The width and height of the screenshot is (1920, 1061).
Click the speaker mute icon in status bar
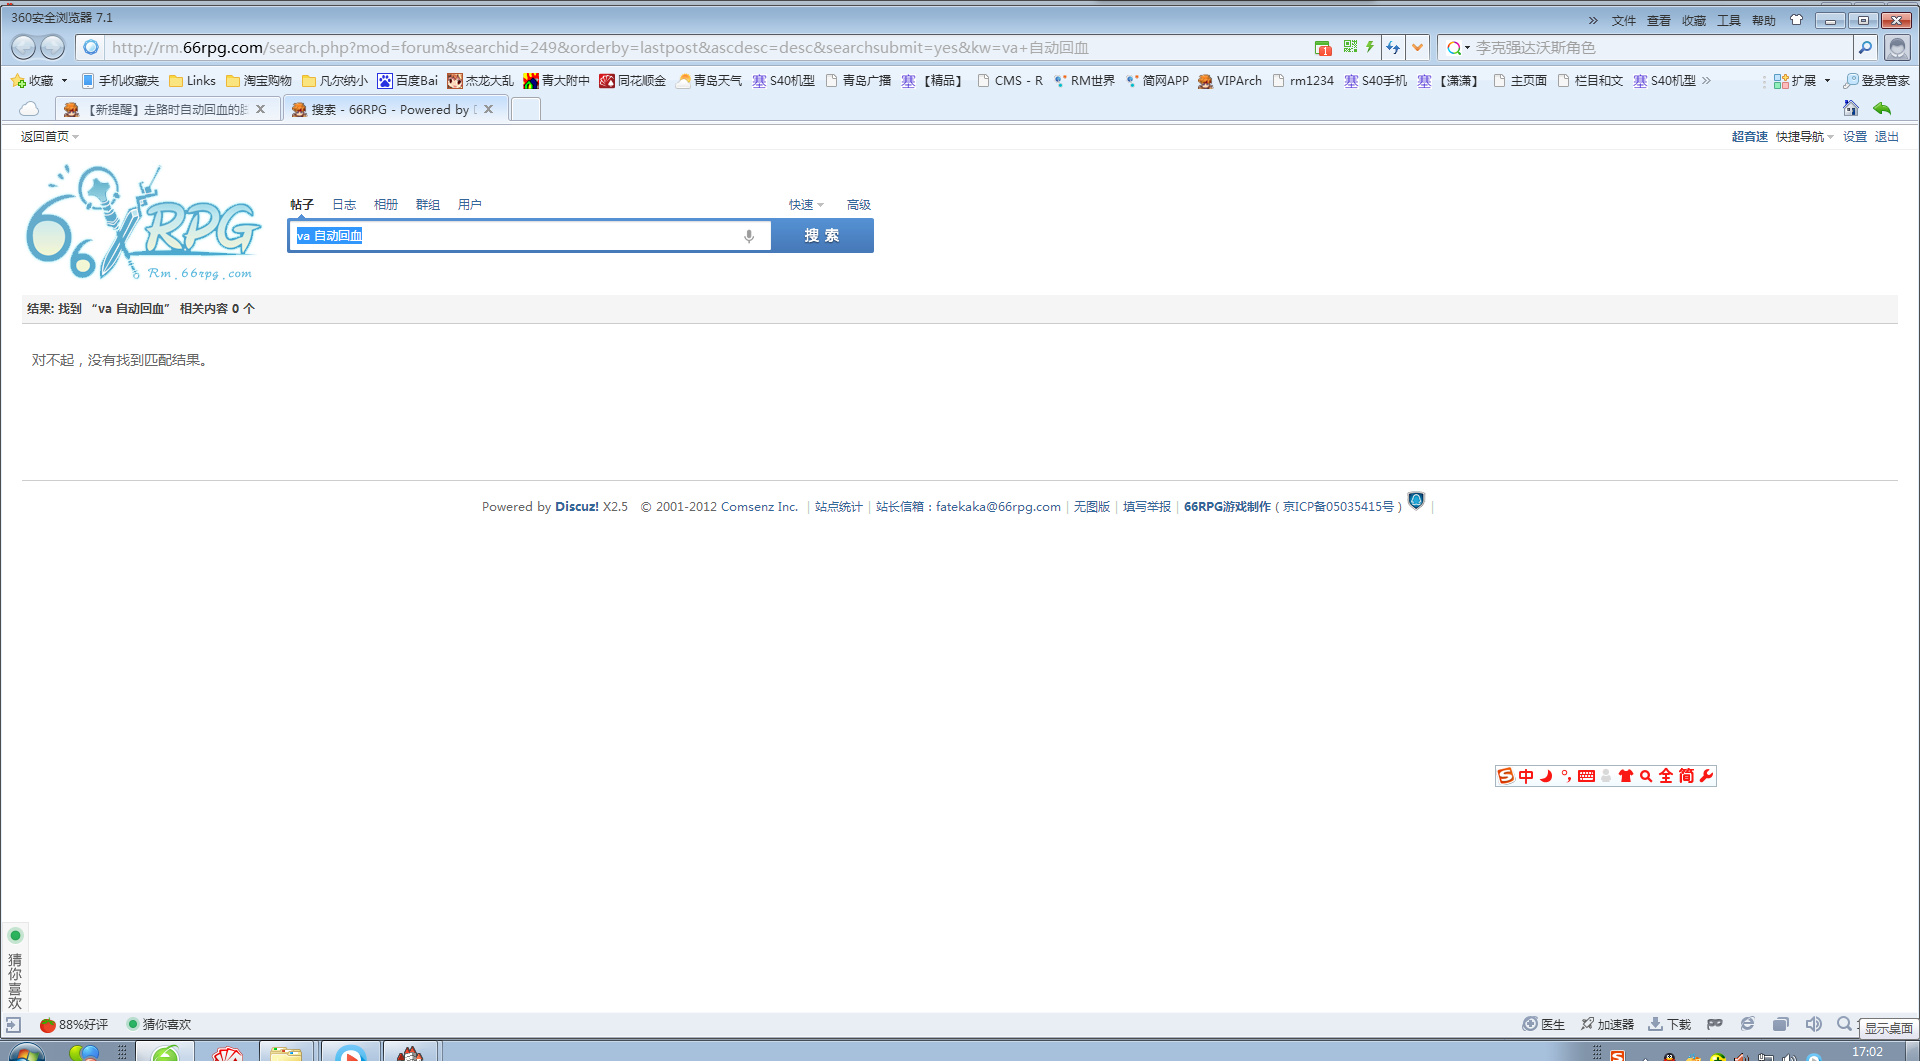tap(1813, 1024)
